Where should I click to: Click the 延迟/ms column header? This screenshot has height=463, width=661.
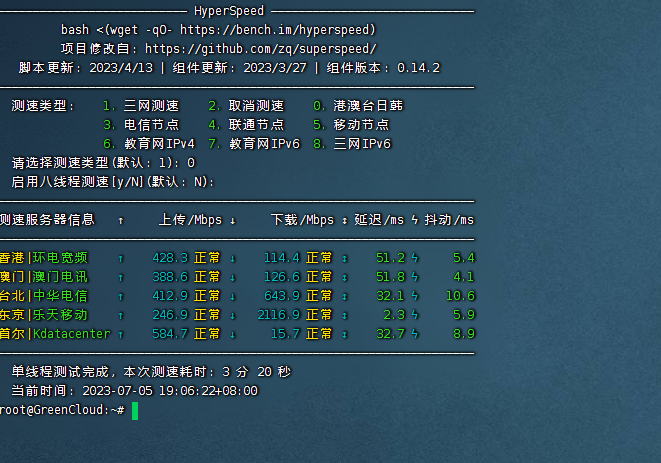tap(379, 220)
